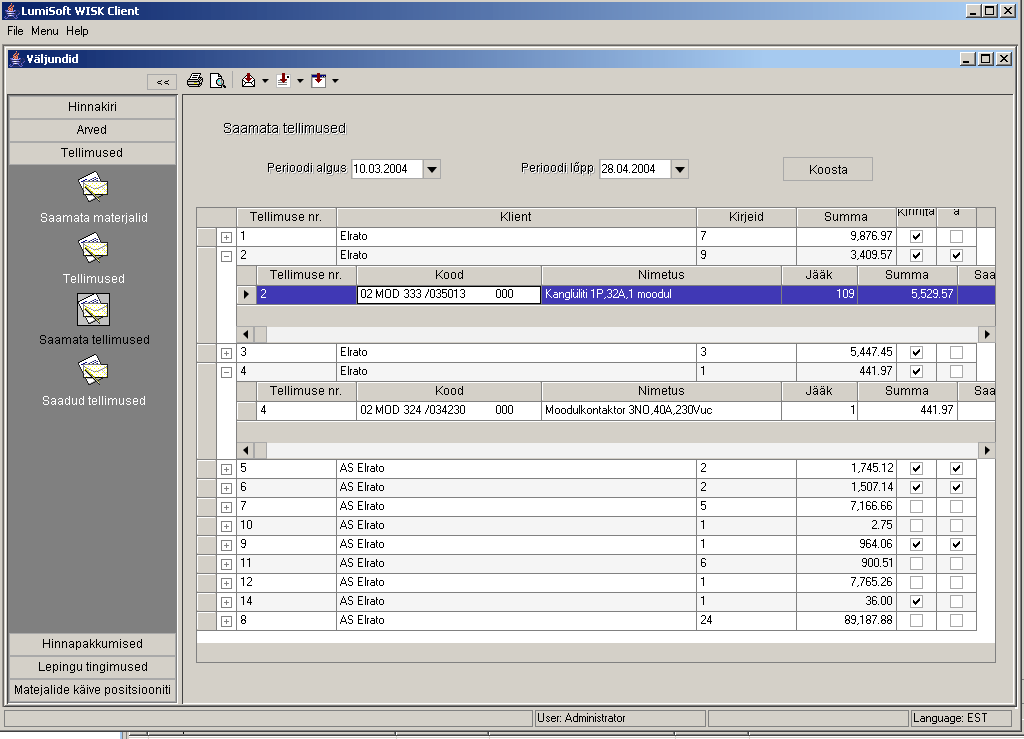Switch to the Hinnakiri sidebar tab
This screenshot has width=1024, height=739.
92,106
